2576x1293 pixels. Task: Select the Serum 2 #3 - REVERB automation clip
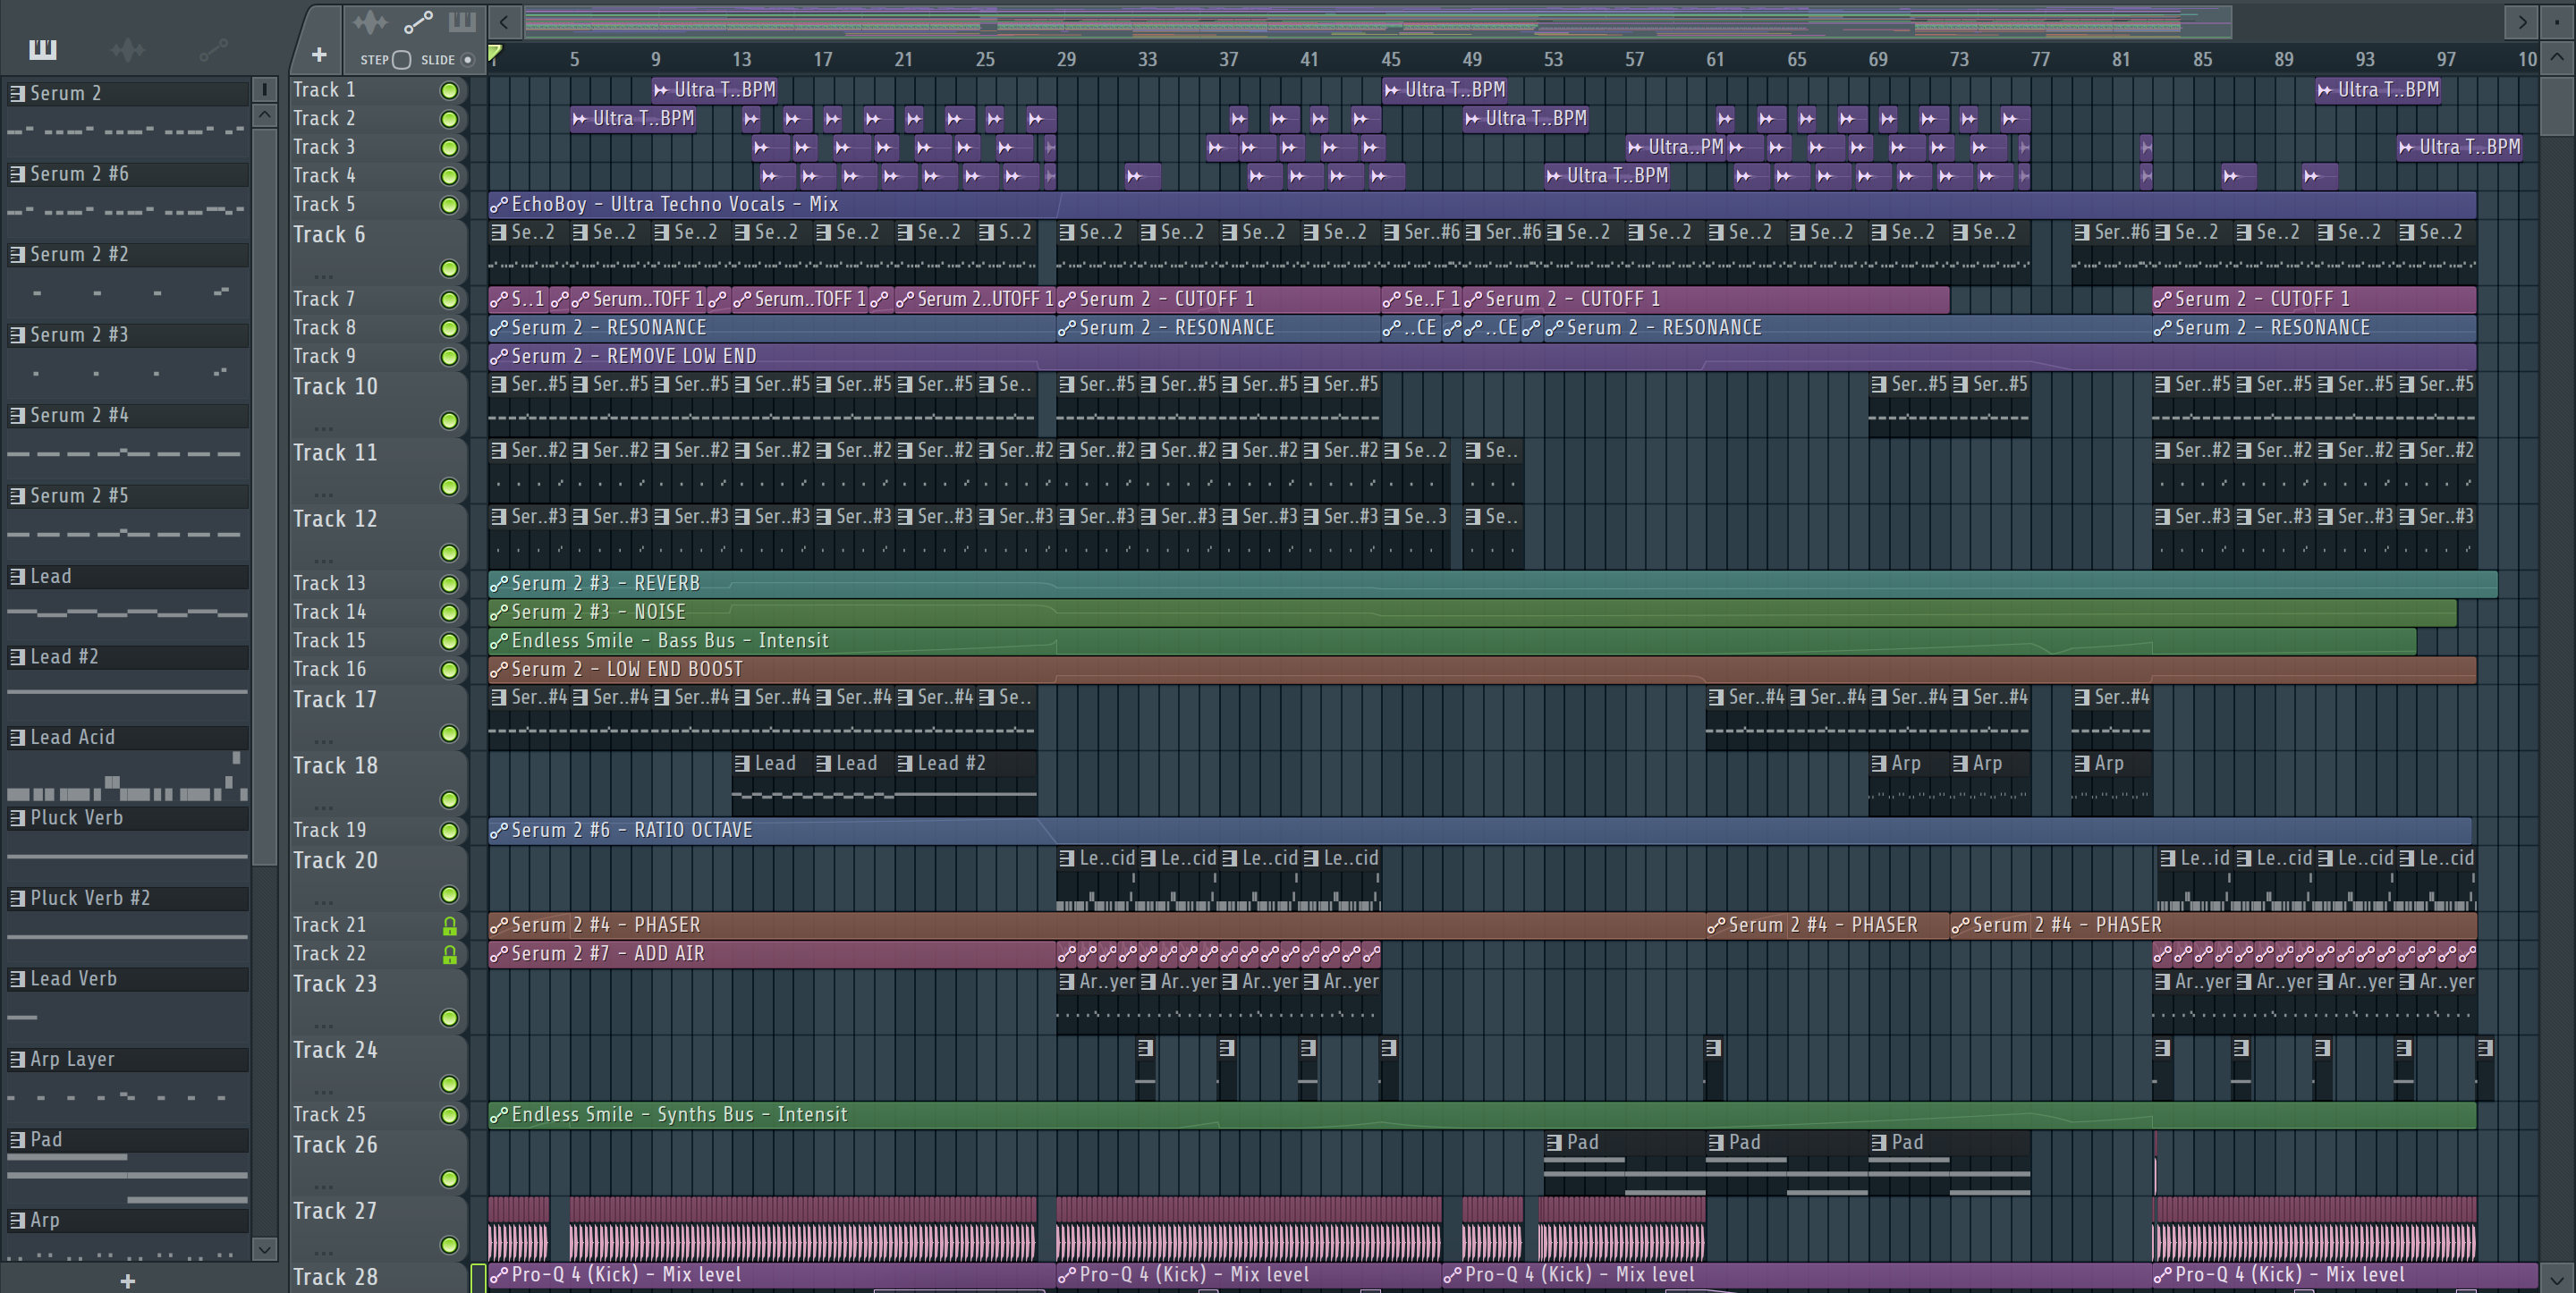click(x=1492, y=584)
